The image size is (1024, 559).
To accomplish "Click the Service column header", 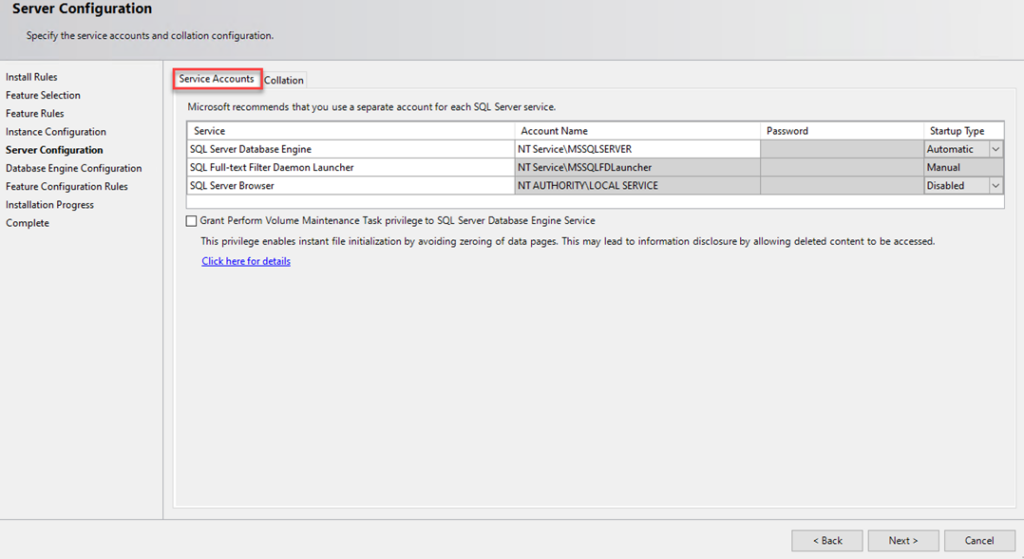I will tap(351, 131).
